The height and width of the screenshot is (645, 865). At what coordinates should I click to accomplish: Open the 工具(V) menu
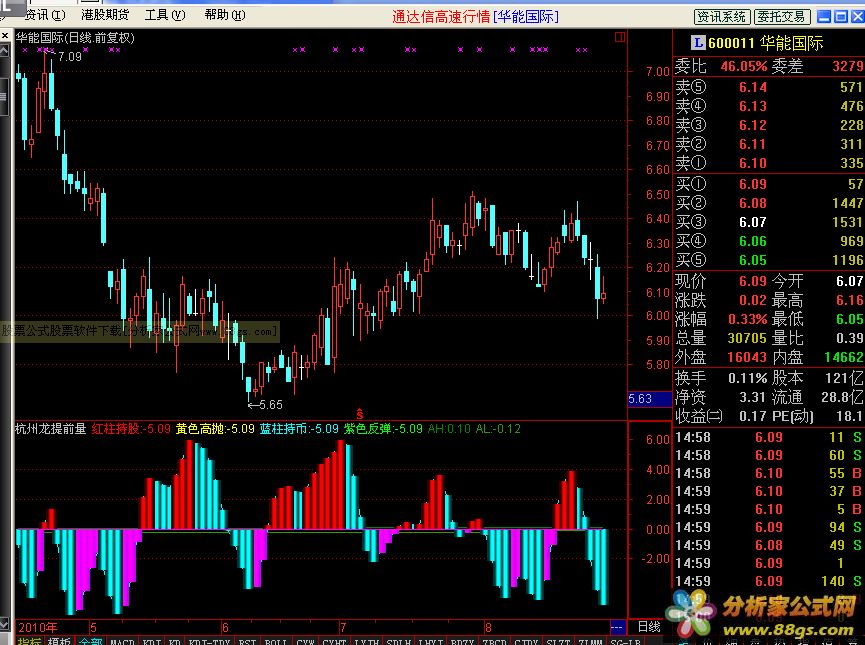click(x=165, y=15)
